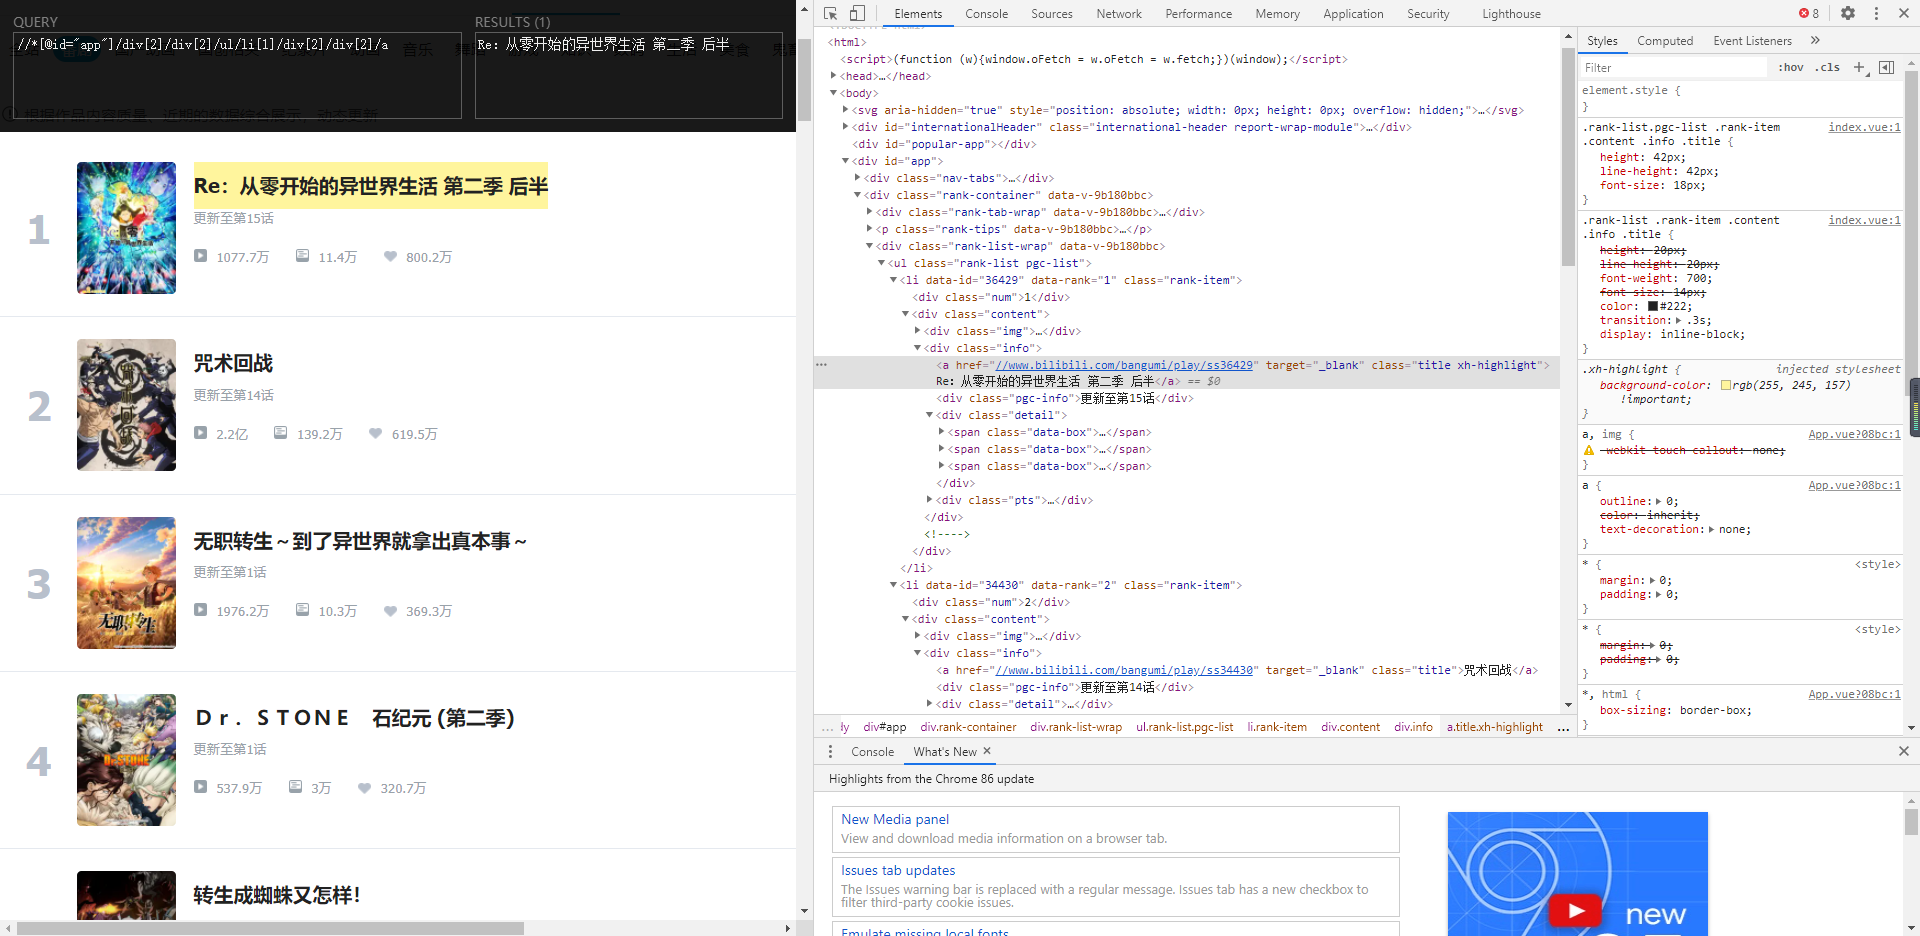Switch to the Sources tab

coord(1051,14)
